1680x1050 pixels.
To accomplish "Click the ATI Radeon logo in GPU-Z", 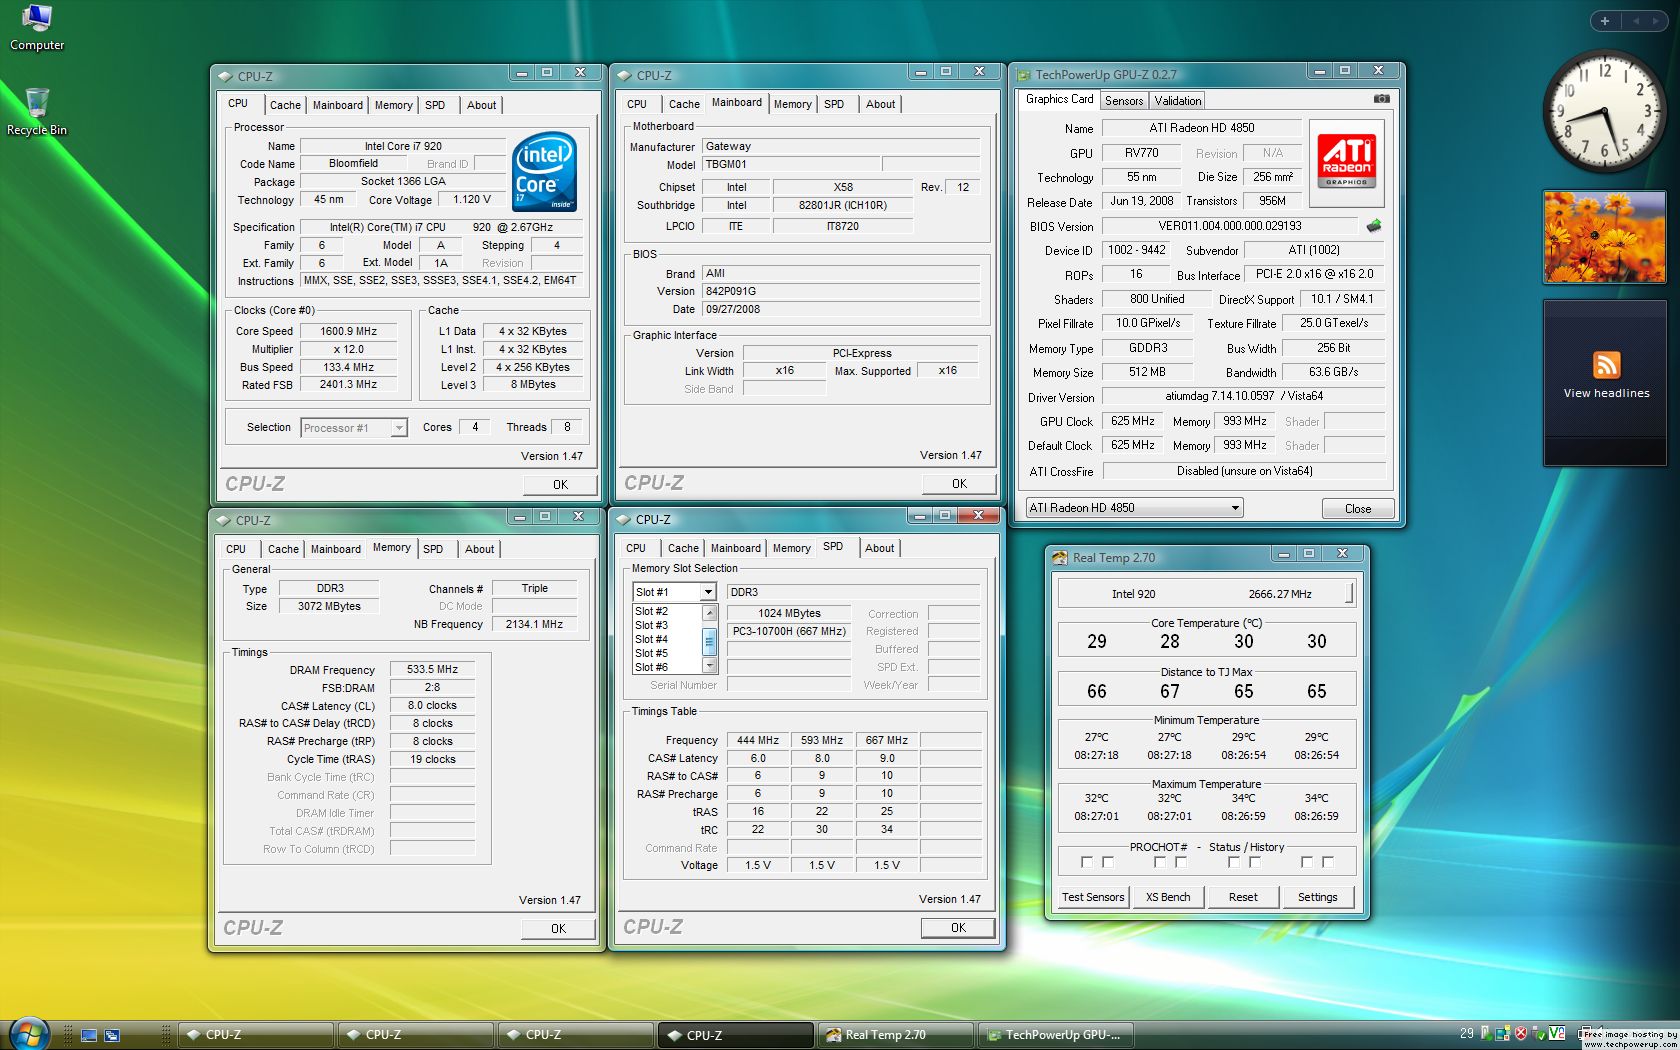I will pos(1347,162).
